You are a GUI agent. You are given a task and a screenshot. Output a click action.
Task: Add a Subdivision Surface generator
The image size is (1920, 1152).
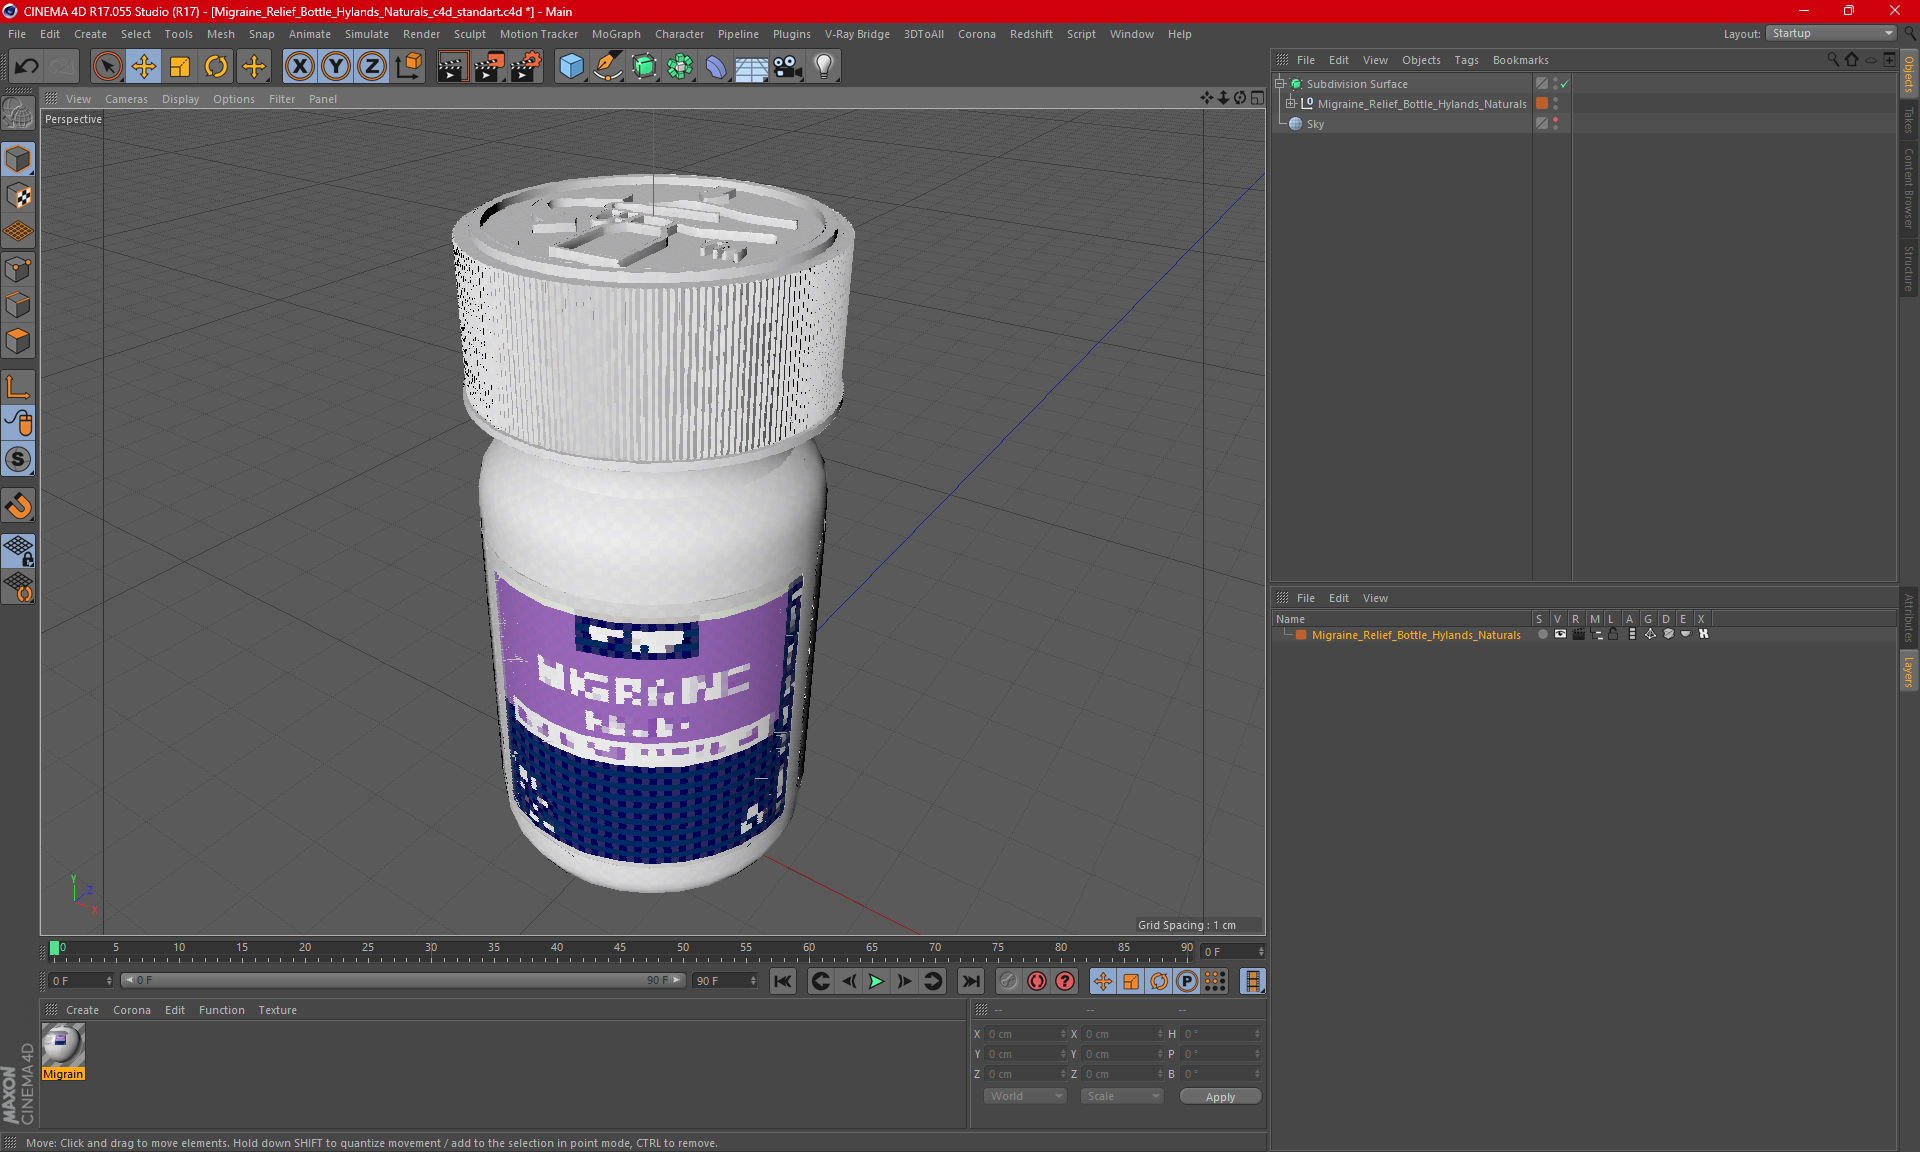[644, 67]
